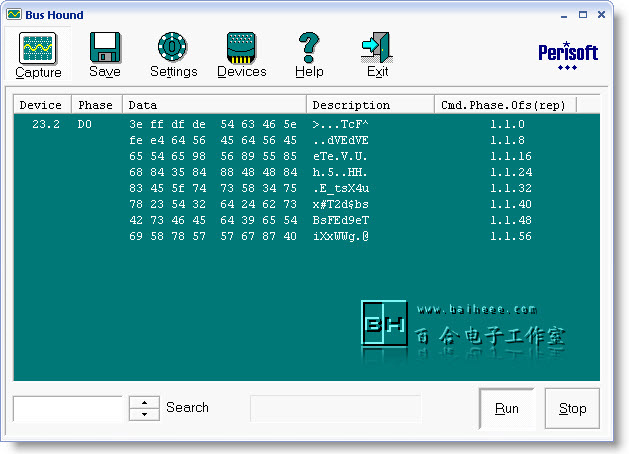
Task: Select device entry 23.2
Action: [46, 124]
